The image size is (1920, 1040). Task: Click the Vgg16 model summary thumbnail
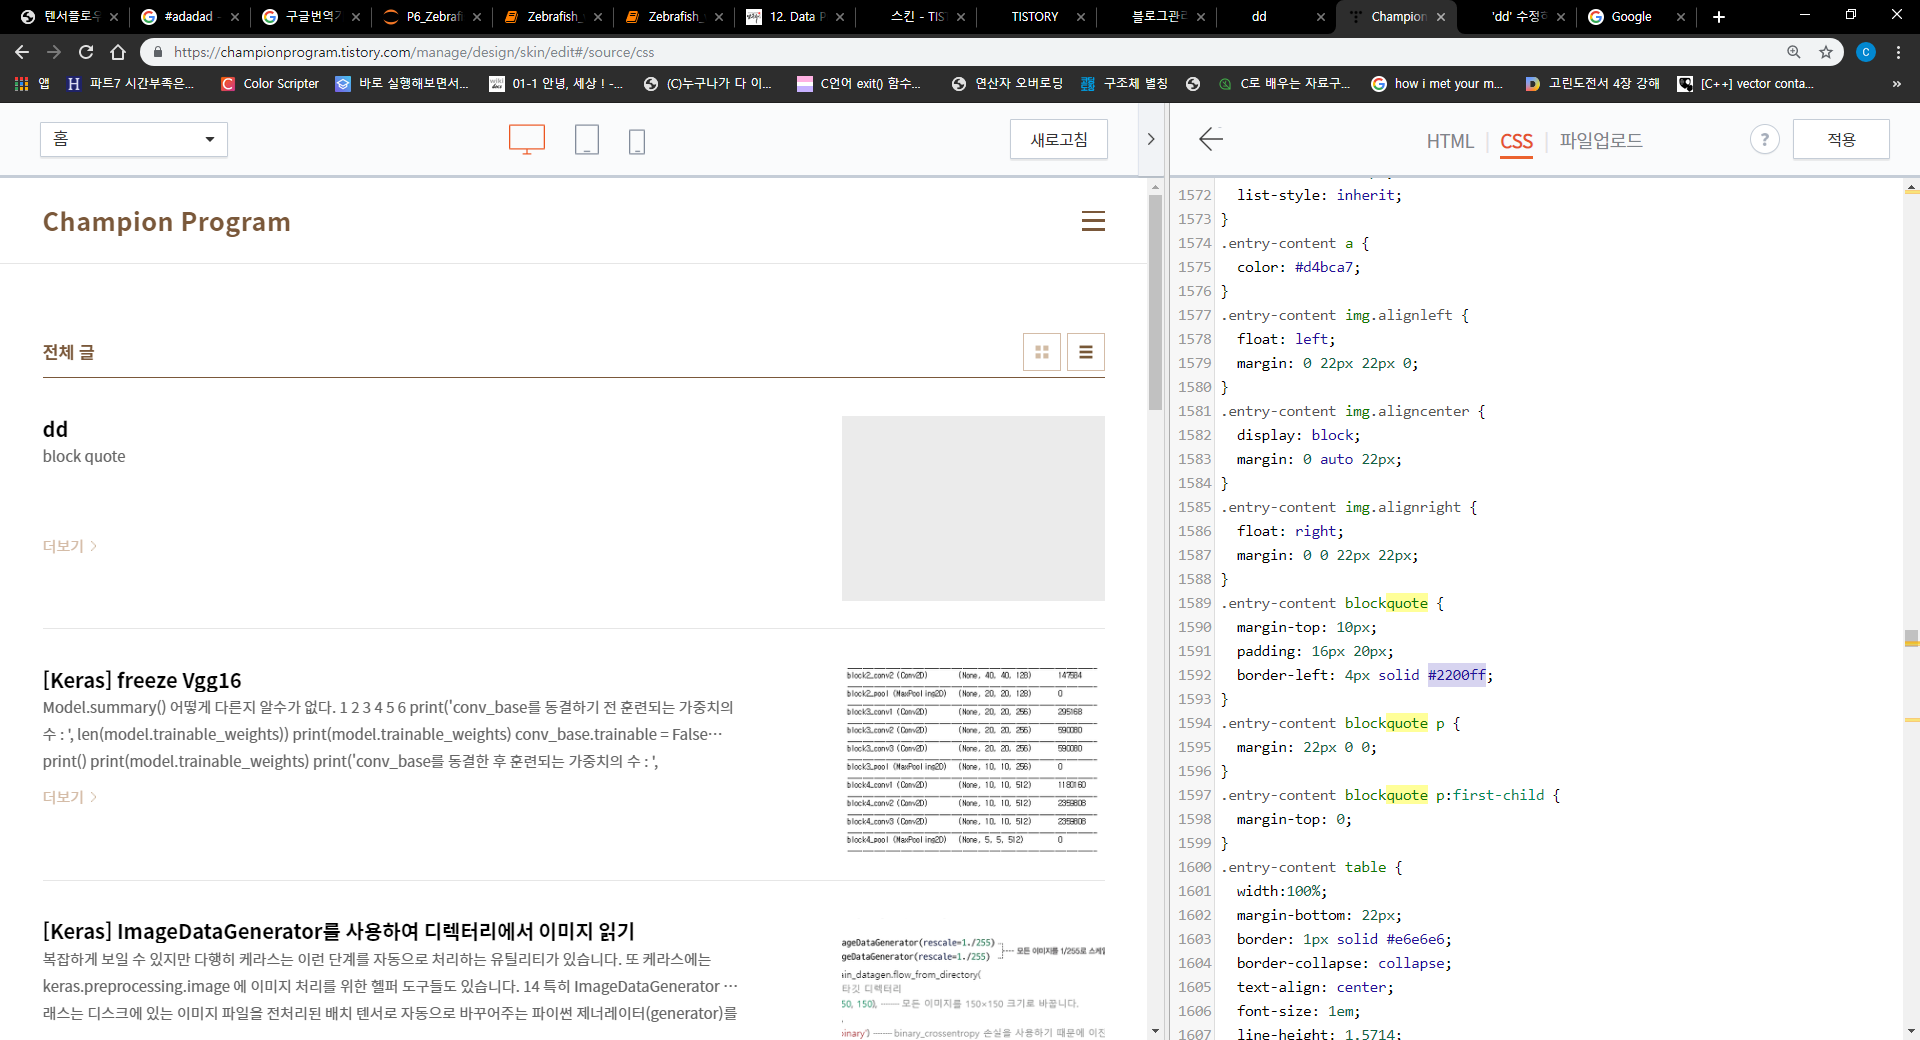pyautogui.click(x=973, y=759)
